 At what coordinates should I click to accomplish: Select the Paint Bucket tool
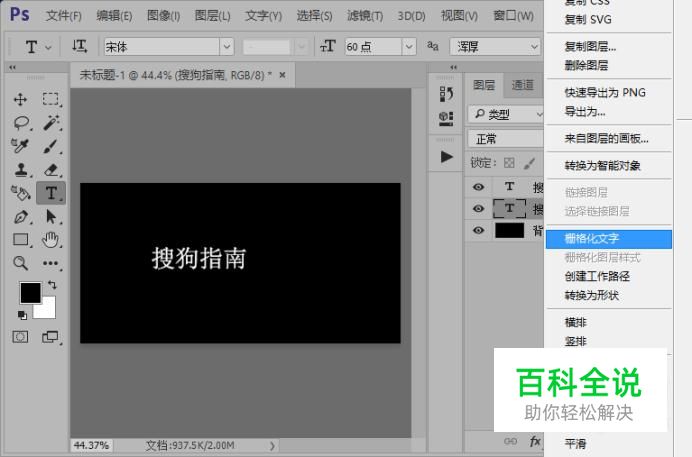tap(20, 193)
